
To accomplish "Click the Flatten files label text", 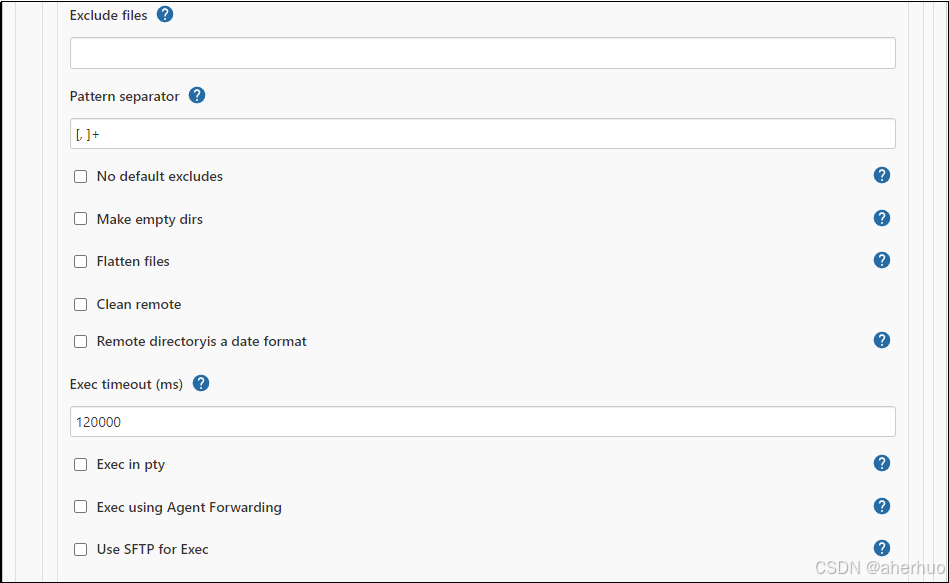I will tap(133, 262).
